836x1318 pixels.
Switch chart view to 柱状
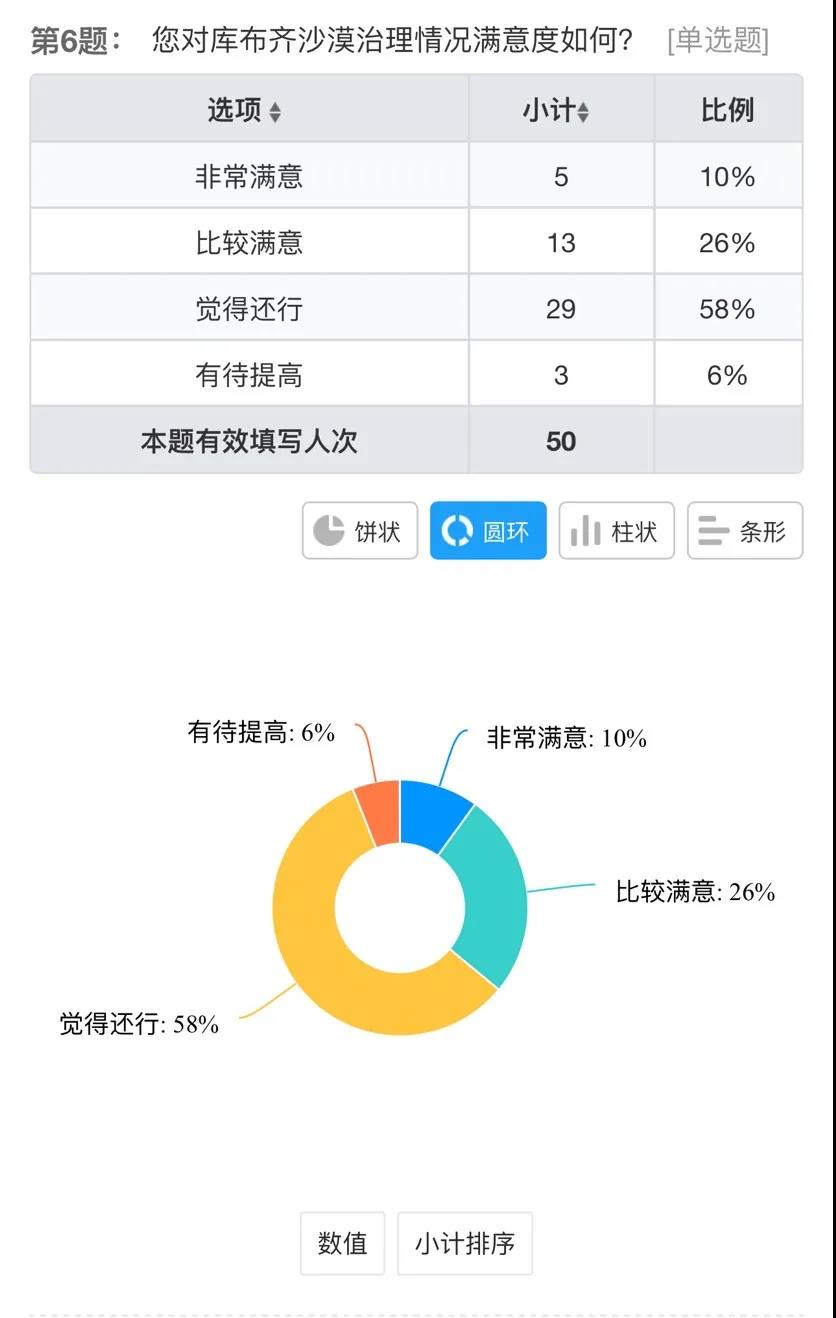point(617,531)
